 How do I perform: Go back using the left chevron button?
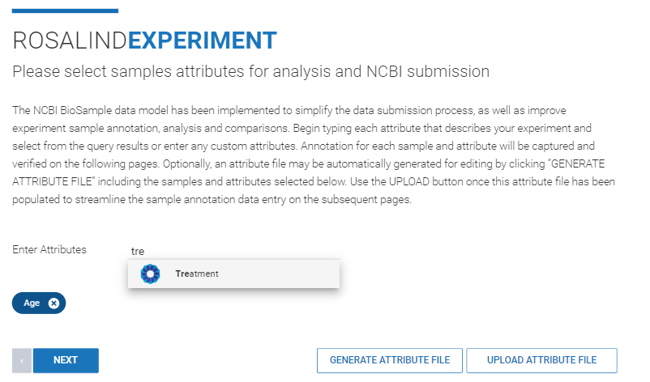point(22,360)
